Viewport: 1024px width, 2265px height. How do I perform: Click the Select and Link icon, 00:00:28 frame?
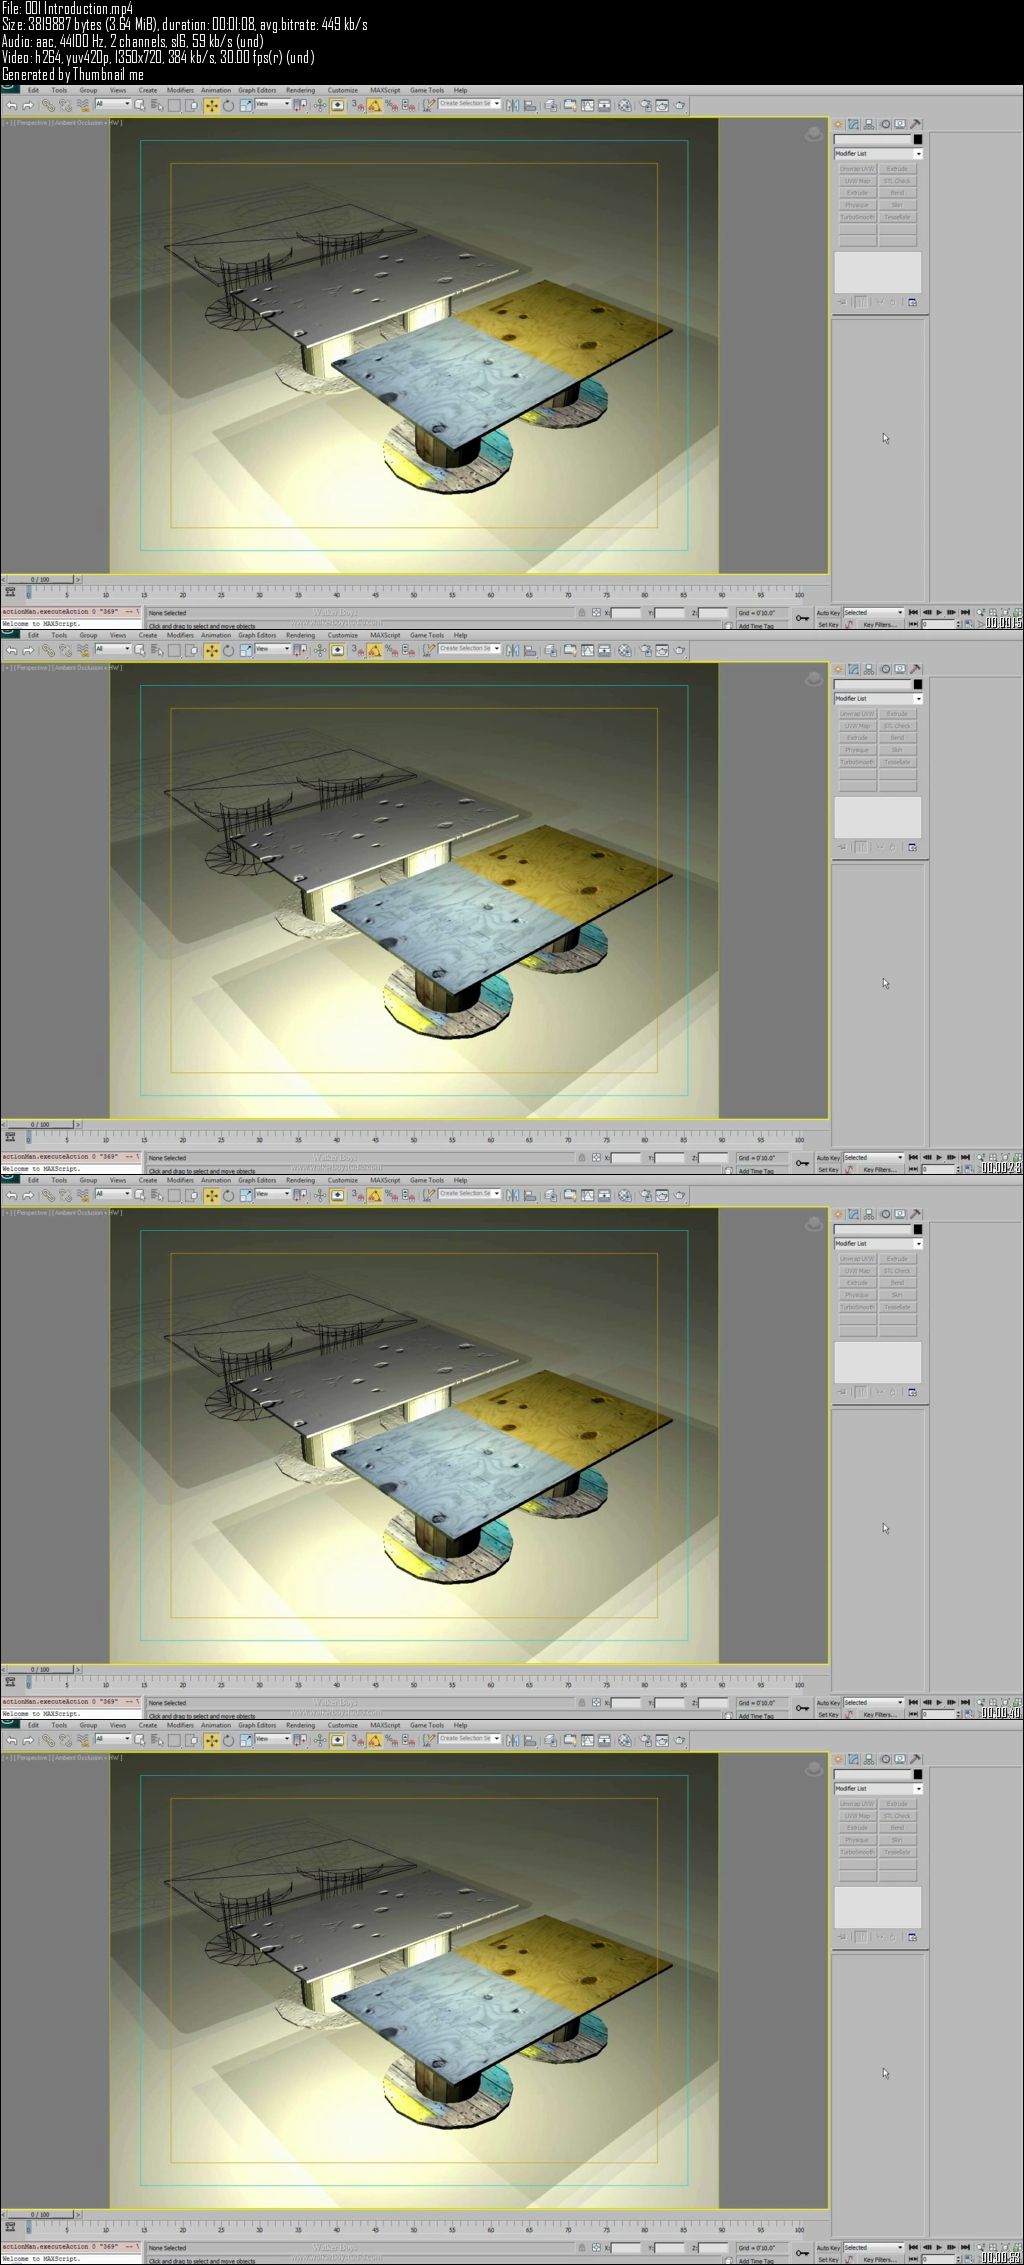47,650
